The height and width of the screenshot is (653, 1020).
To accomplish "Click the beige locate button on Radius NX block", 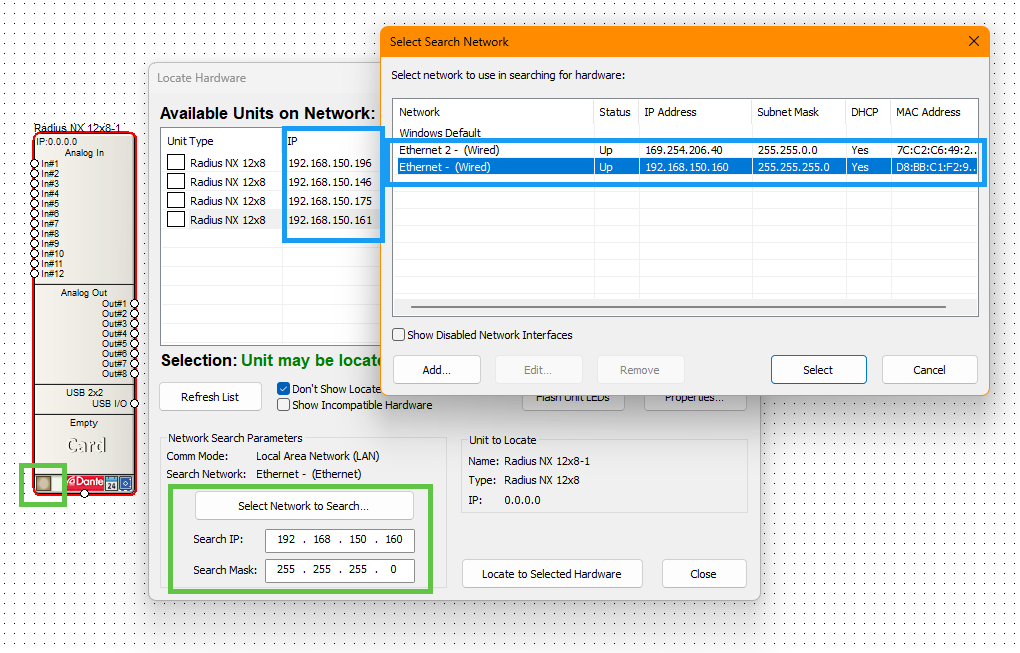I will [44, 484].
